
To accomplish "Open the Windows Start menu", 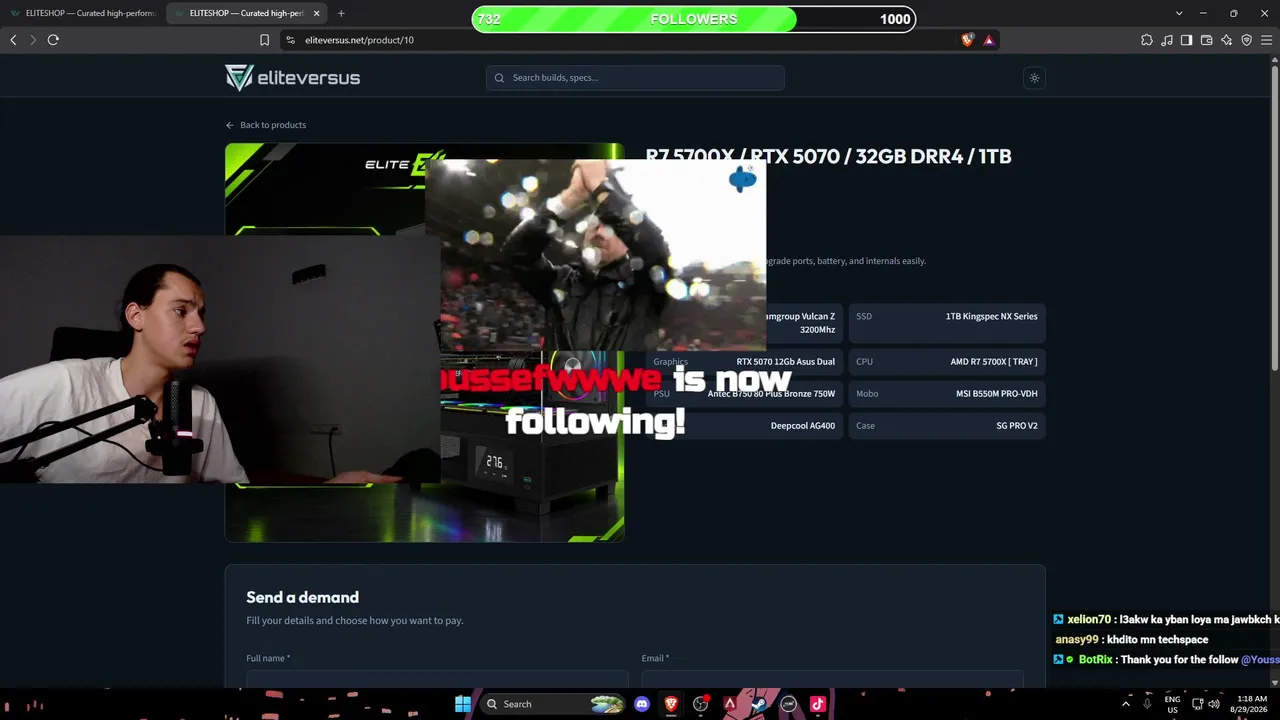I will (x=463, y=704).
